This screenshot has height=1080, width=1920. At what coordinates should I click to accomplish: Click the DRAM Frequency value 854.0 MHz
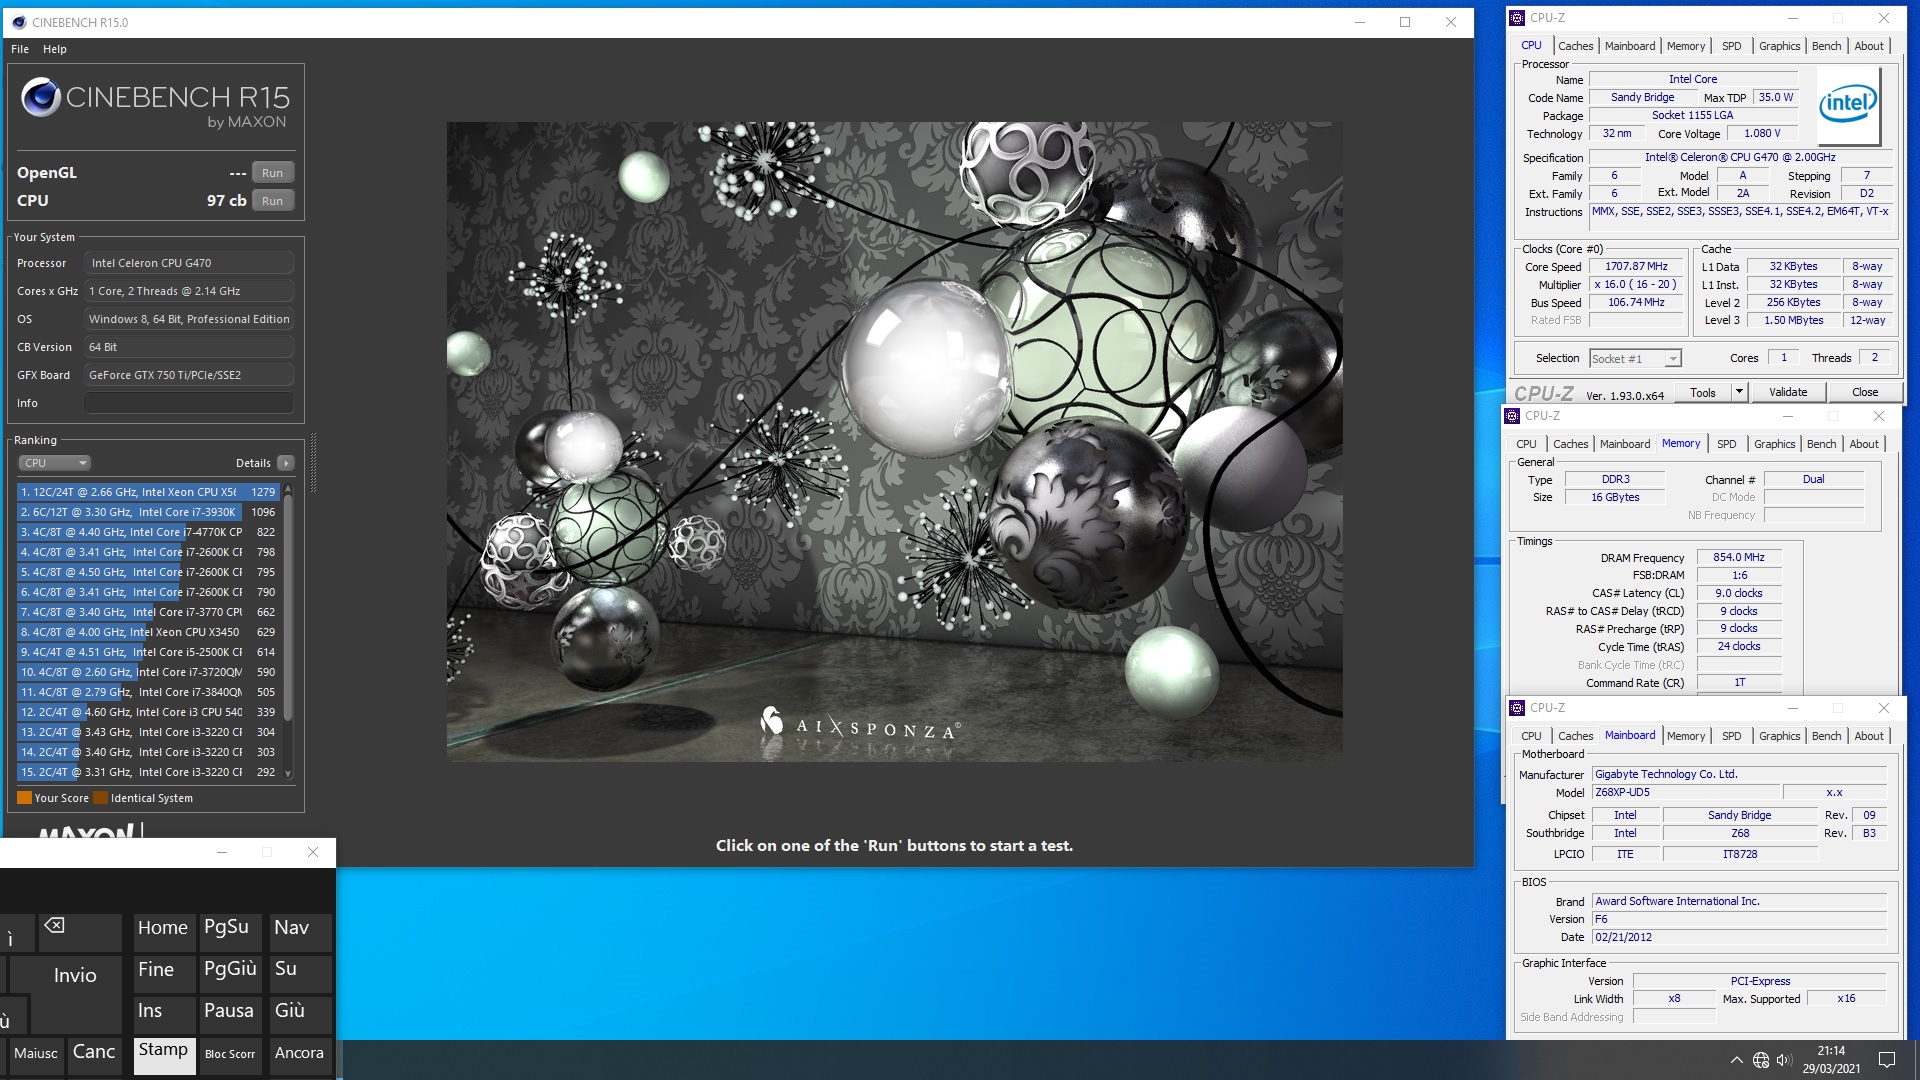[x=1739, y=557]
